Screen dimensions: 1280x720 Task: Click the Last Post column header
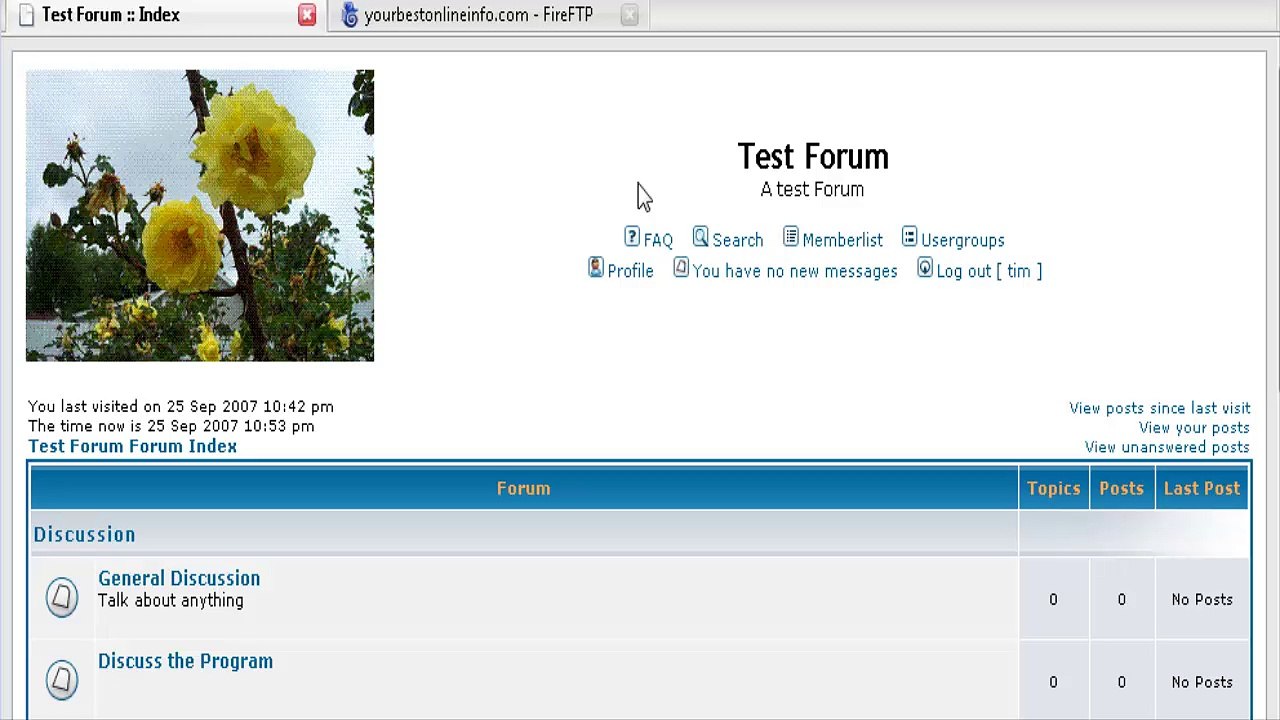pyautogui.click(x=1202, y=488)
